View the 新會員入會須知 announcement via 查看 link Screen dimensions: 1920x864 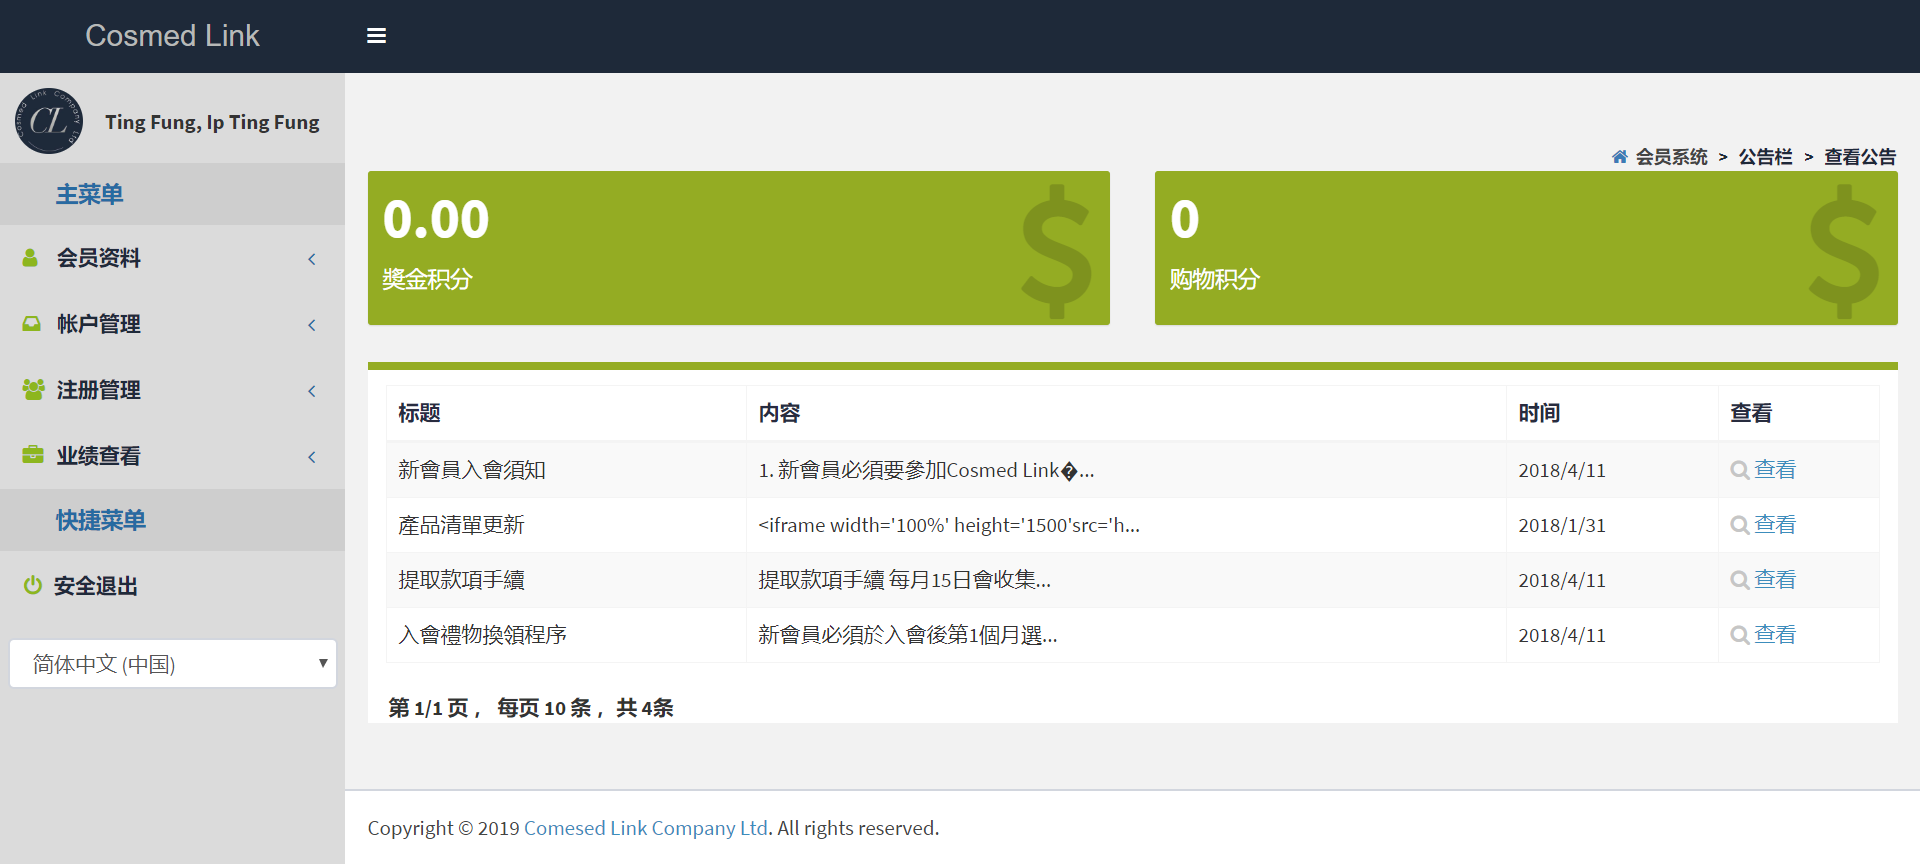click(1775, 470)
